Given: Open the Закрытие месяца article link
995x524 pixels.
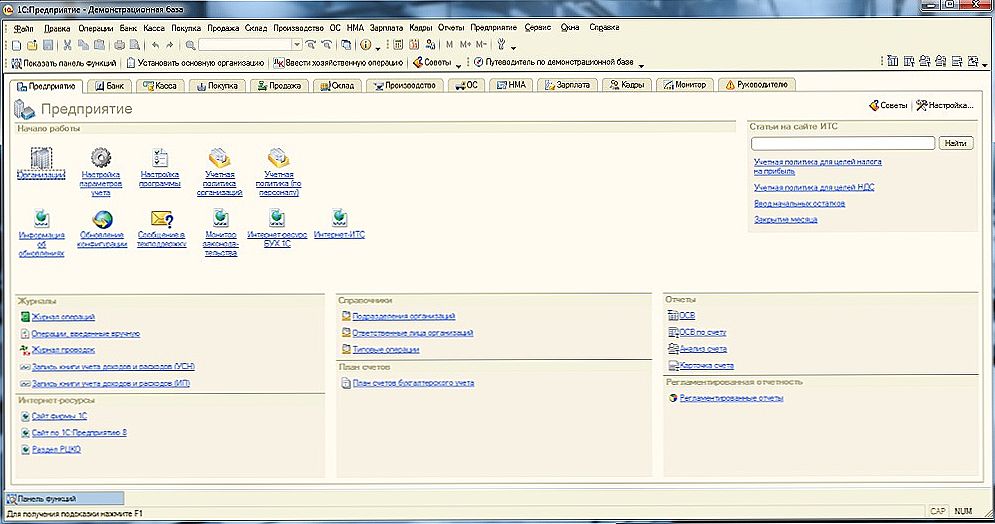Looking at the screenshot, I should coord(786,219).
